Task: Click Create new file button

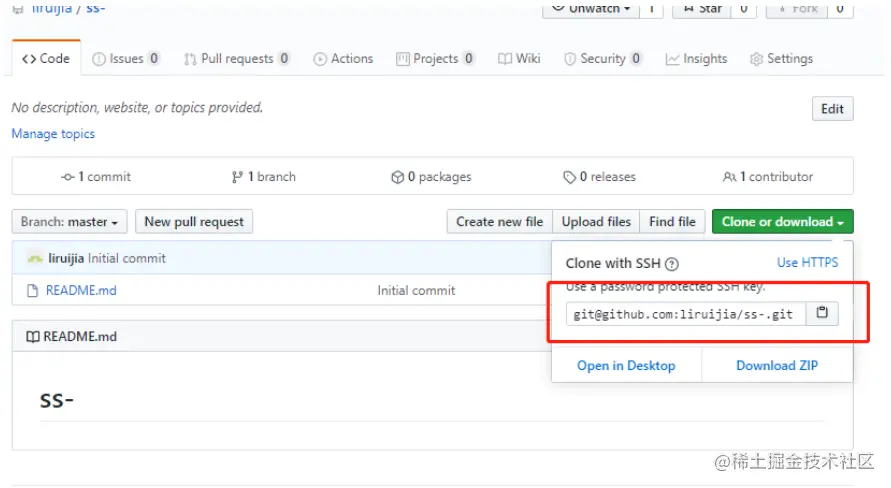Action: (x=499, y=222)
